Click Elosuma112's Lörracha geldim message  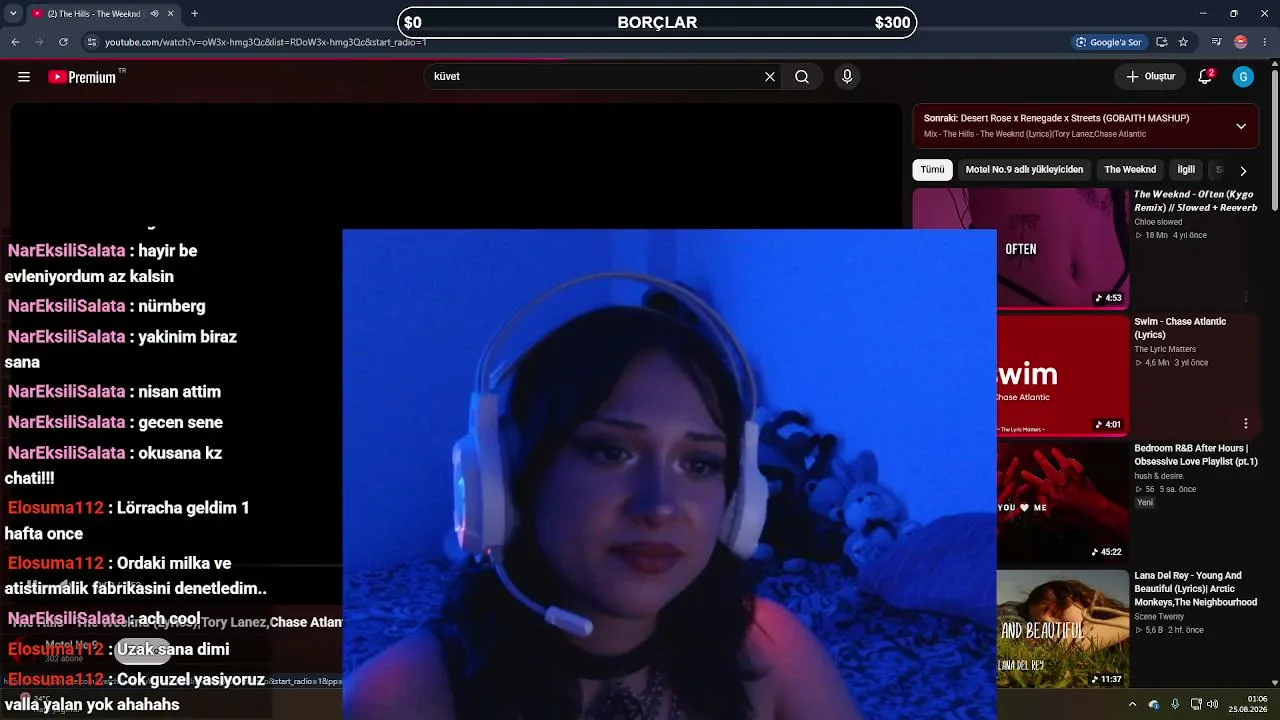pyautogui.click(x=128, y=520)
